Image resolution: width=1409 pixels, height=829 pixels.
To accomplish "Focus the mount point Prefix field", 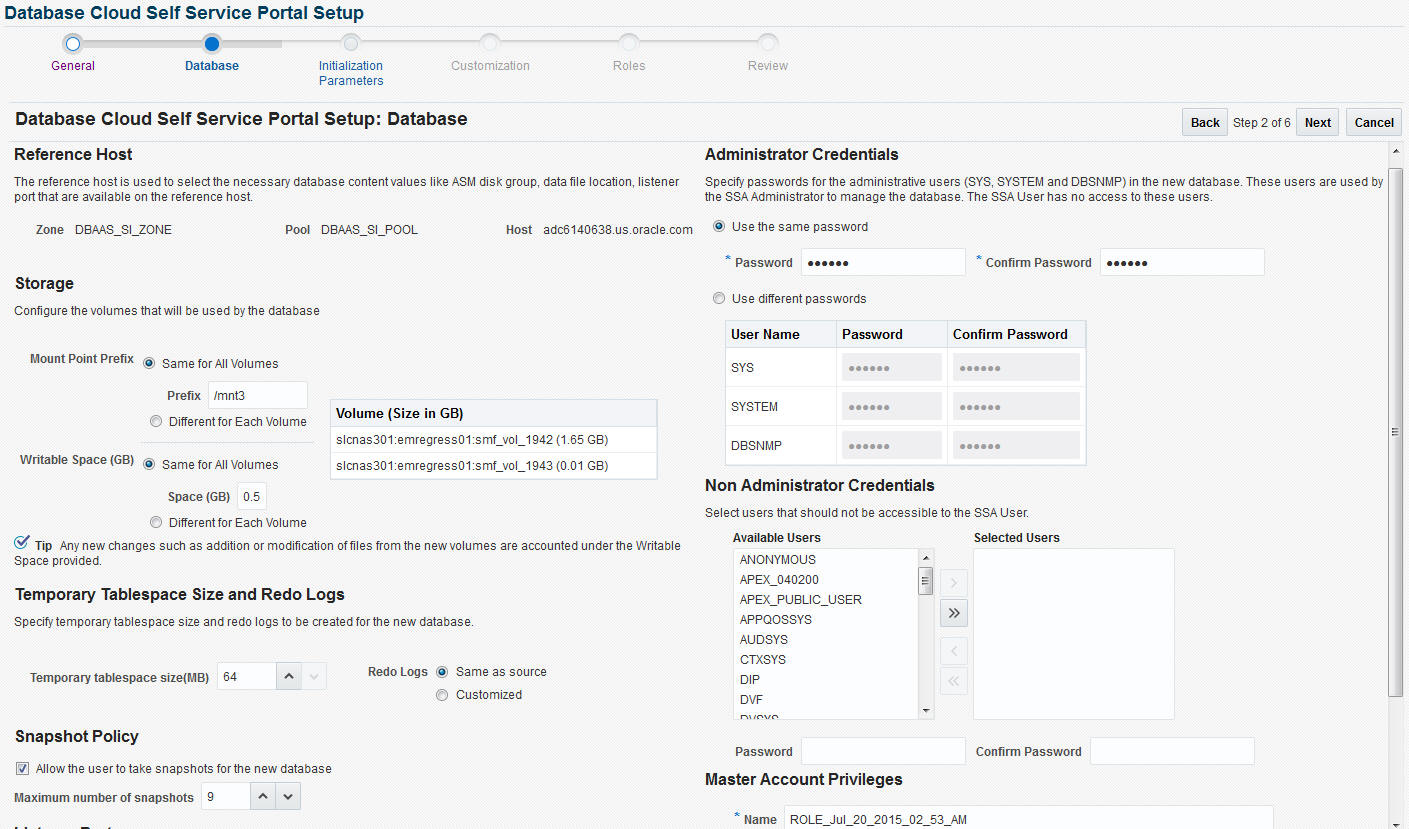I will pos(258,395).
